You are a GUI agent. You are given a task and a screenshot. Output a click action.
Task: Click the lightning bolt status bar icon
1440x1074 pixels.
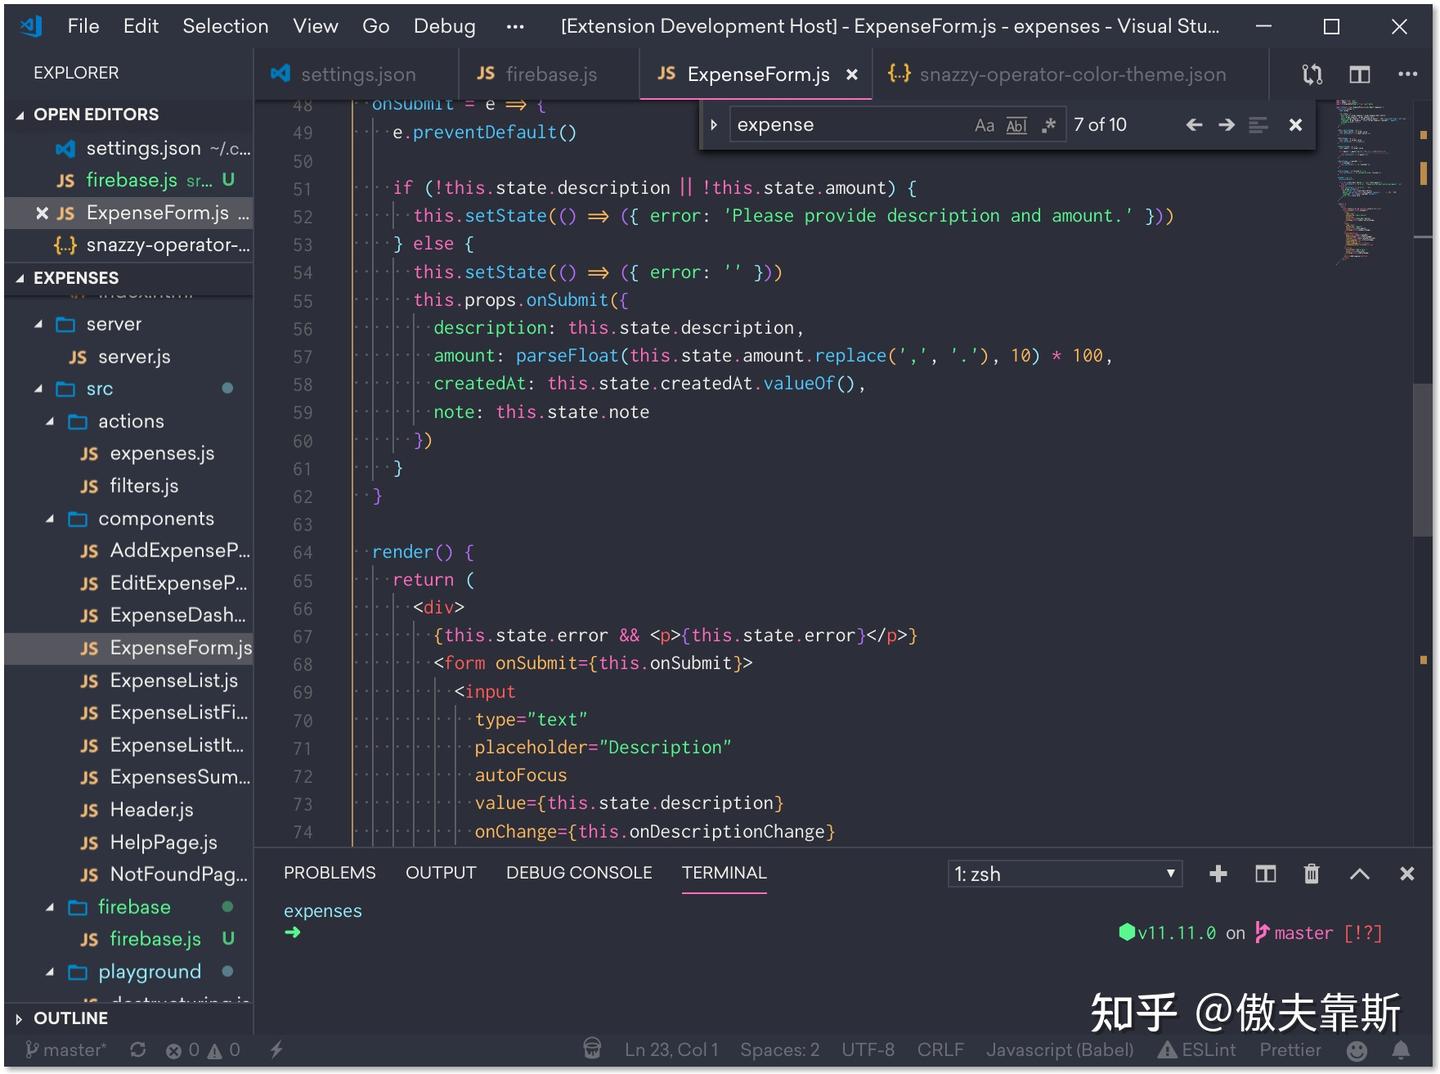pyautogui.click(x=276, y=1050)
